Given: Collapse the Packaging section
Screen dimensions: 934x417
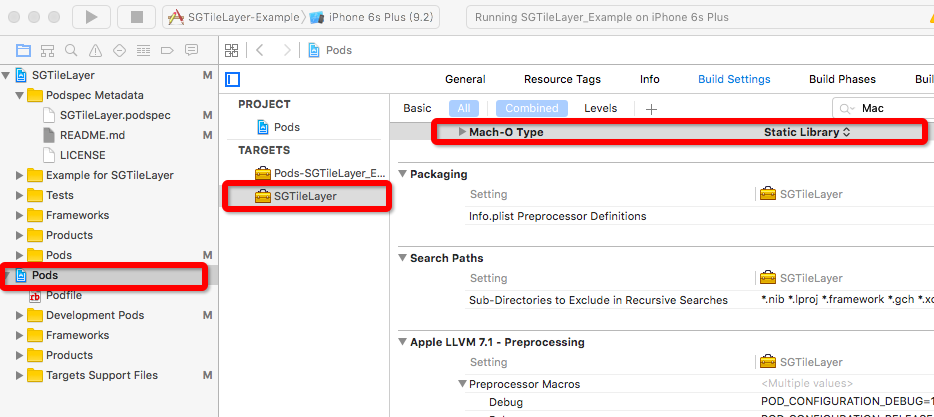Looking at the screenshot, I should tap(403, 174).
